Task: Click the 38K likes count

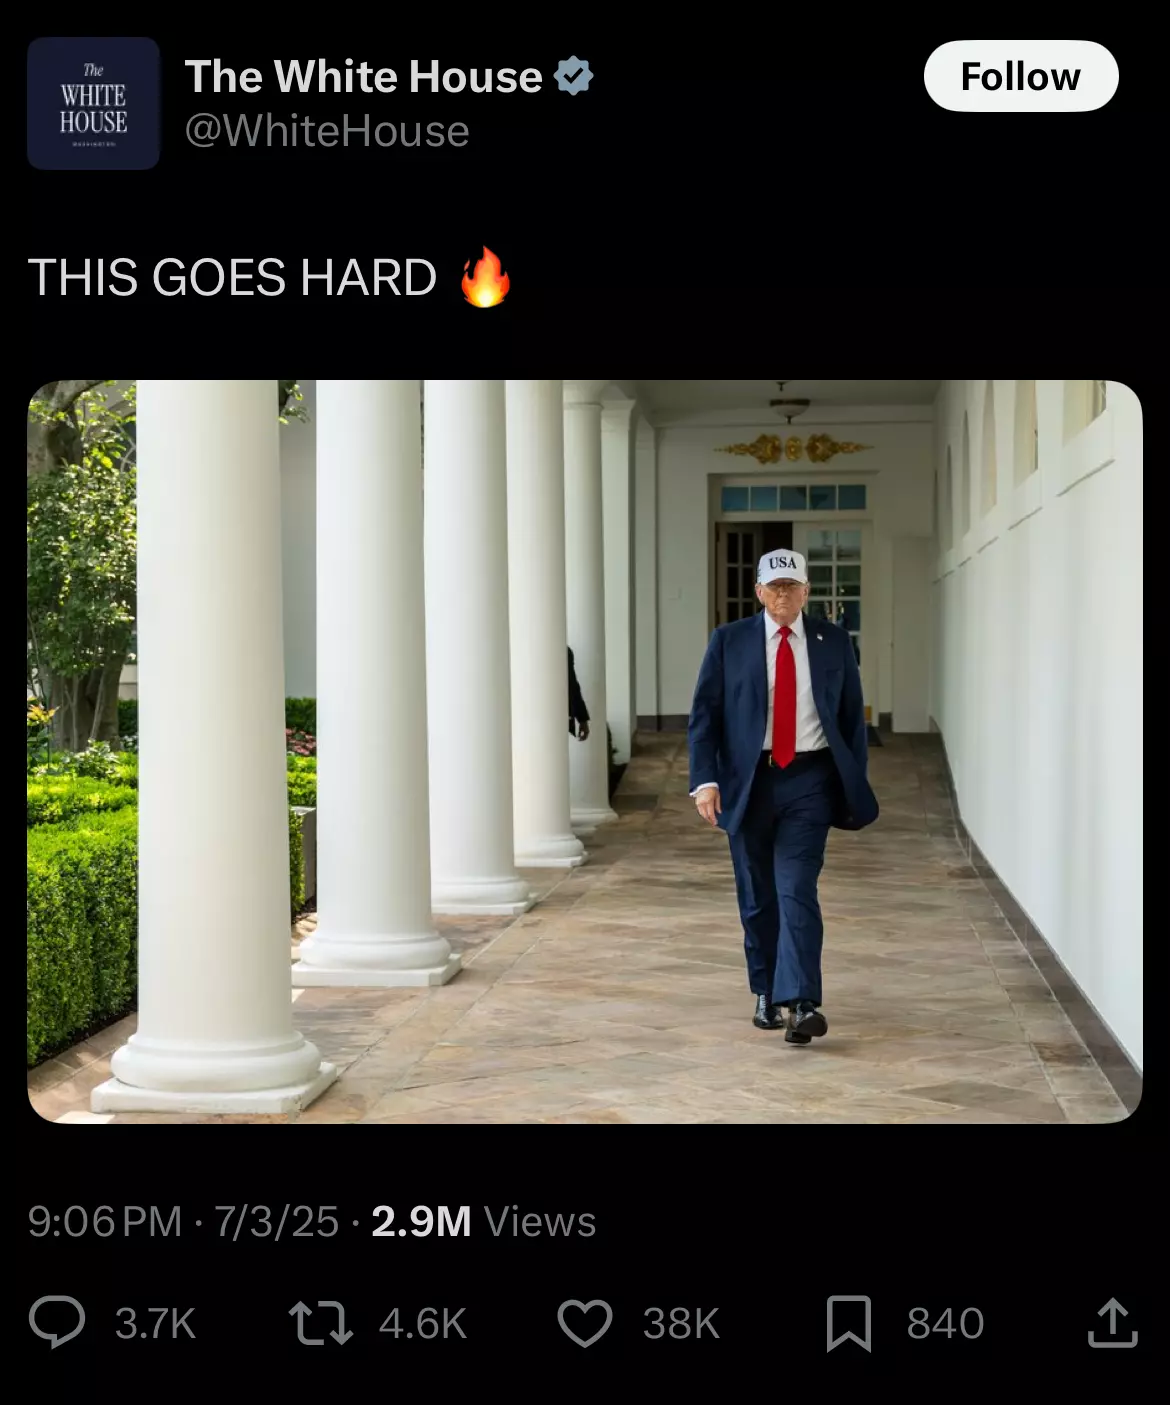Action: (681, 1323)
